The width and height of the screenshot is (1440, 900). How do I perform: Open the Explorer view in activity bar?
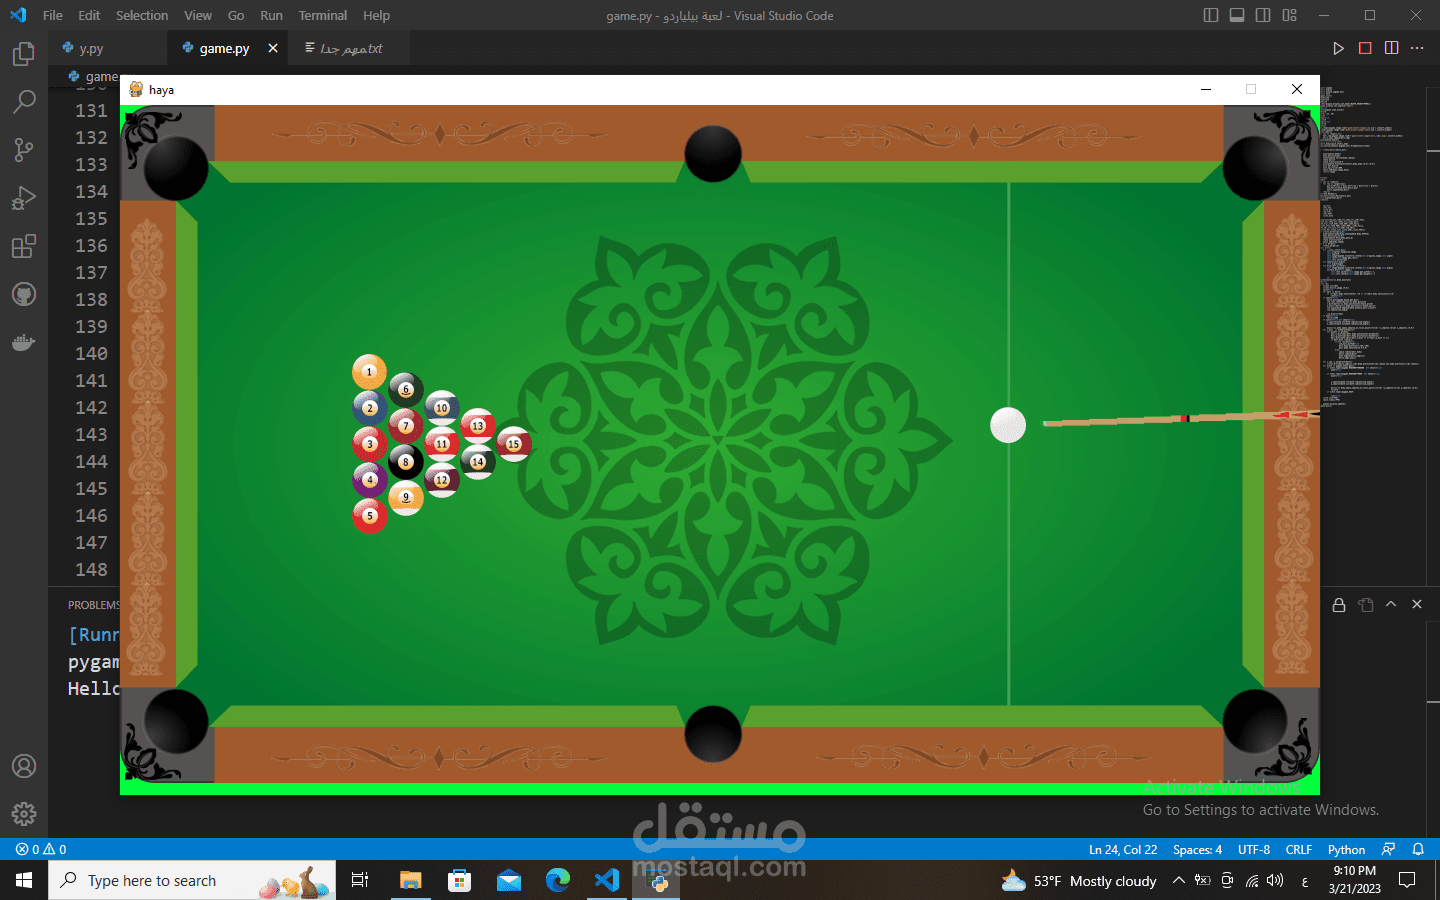click(24, 54)
